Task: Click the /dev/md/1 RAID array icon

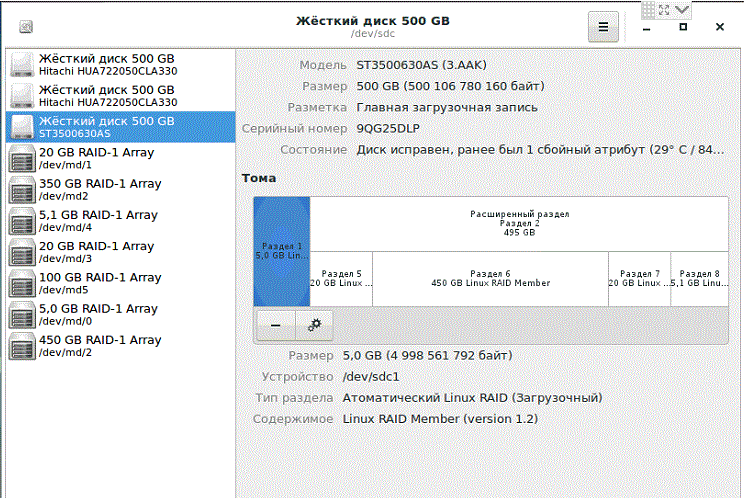Action: tap(22, 158)
